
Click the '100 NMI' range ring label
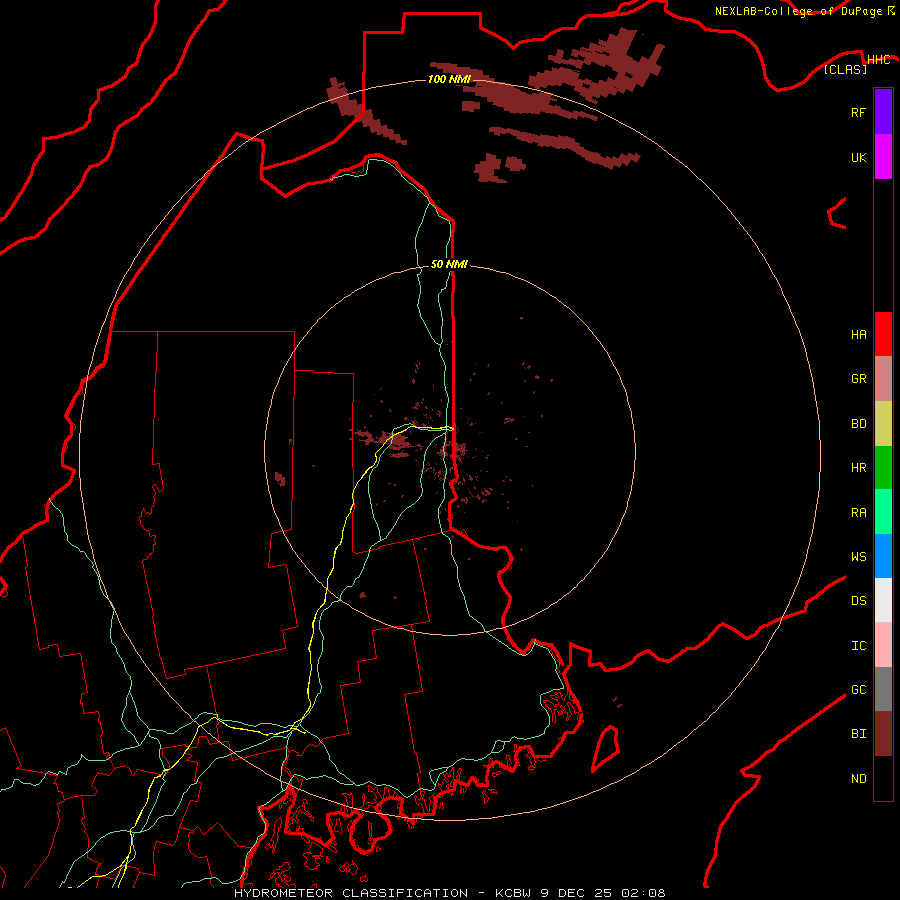[449, 79]
